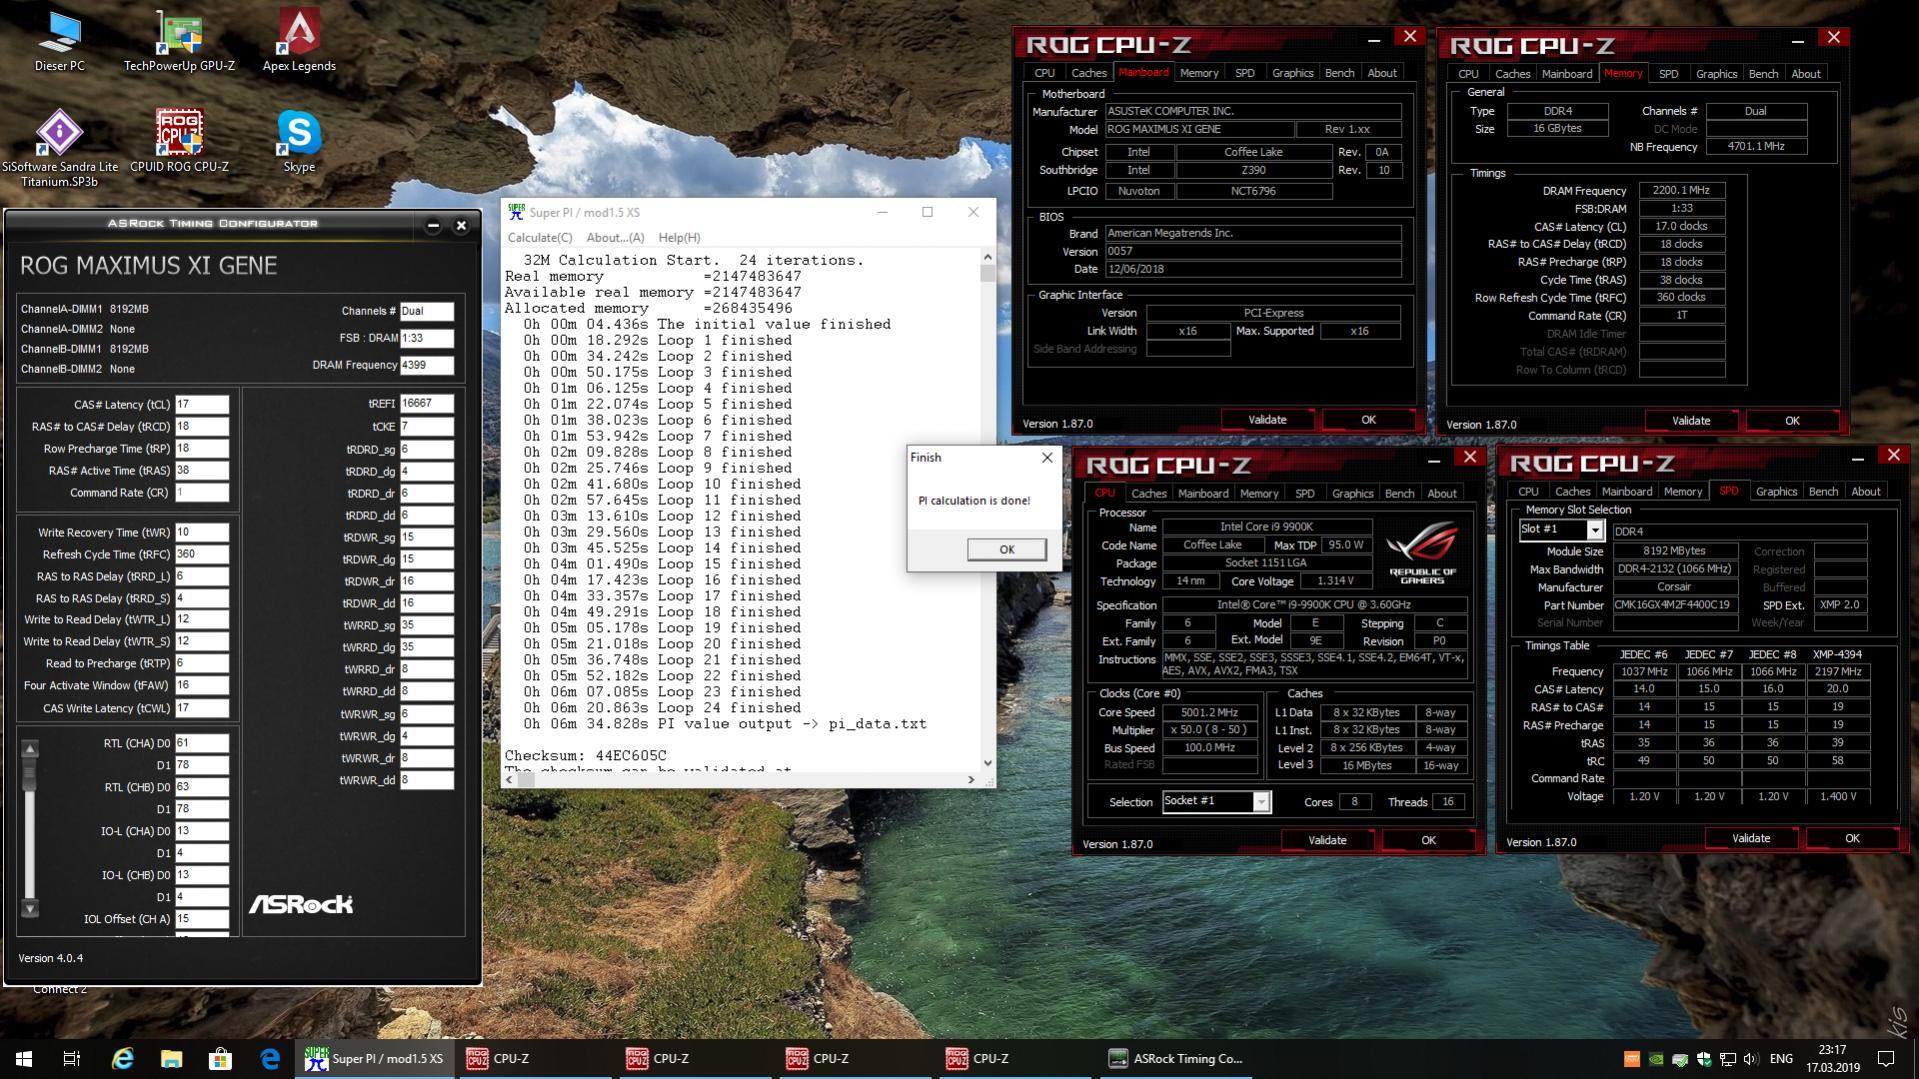Click the CAS# Latency (tCL) field
The image size is (1919, 1079).
pos(202,404)
